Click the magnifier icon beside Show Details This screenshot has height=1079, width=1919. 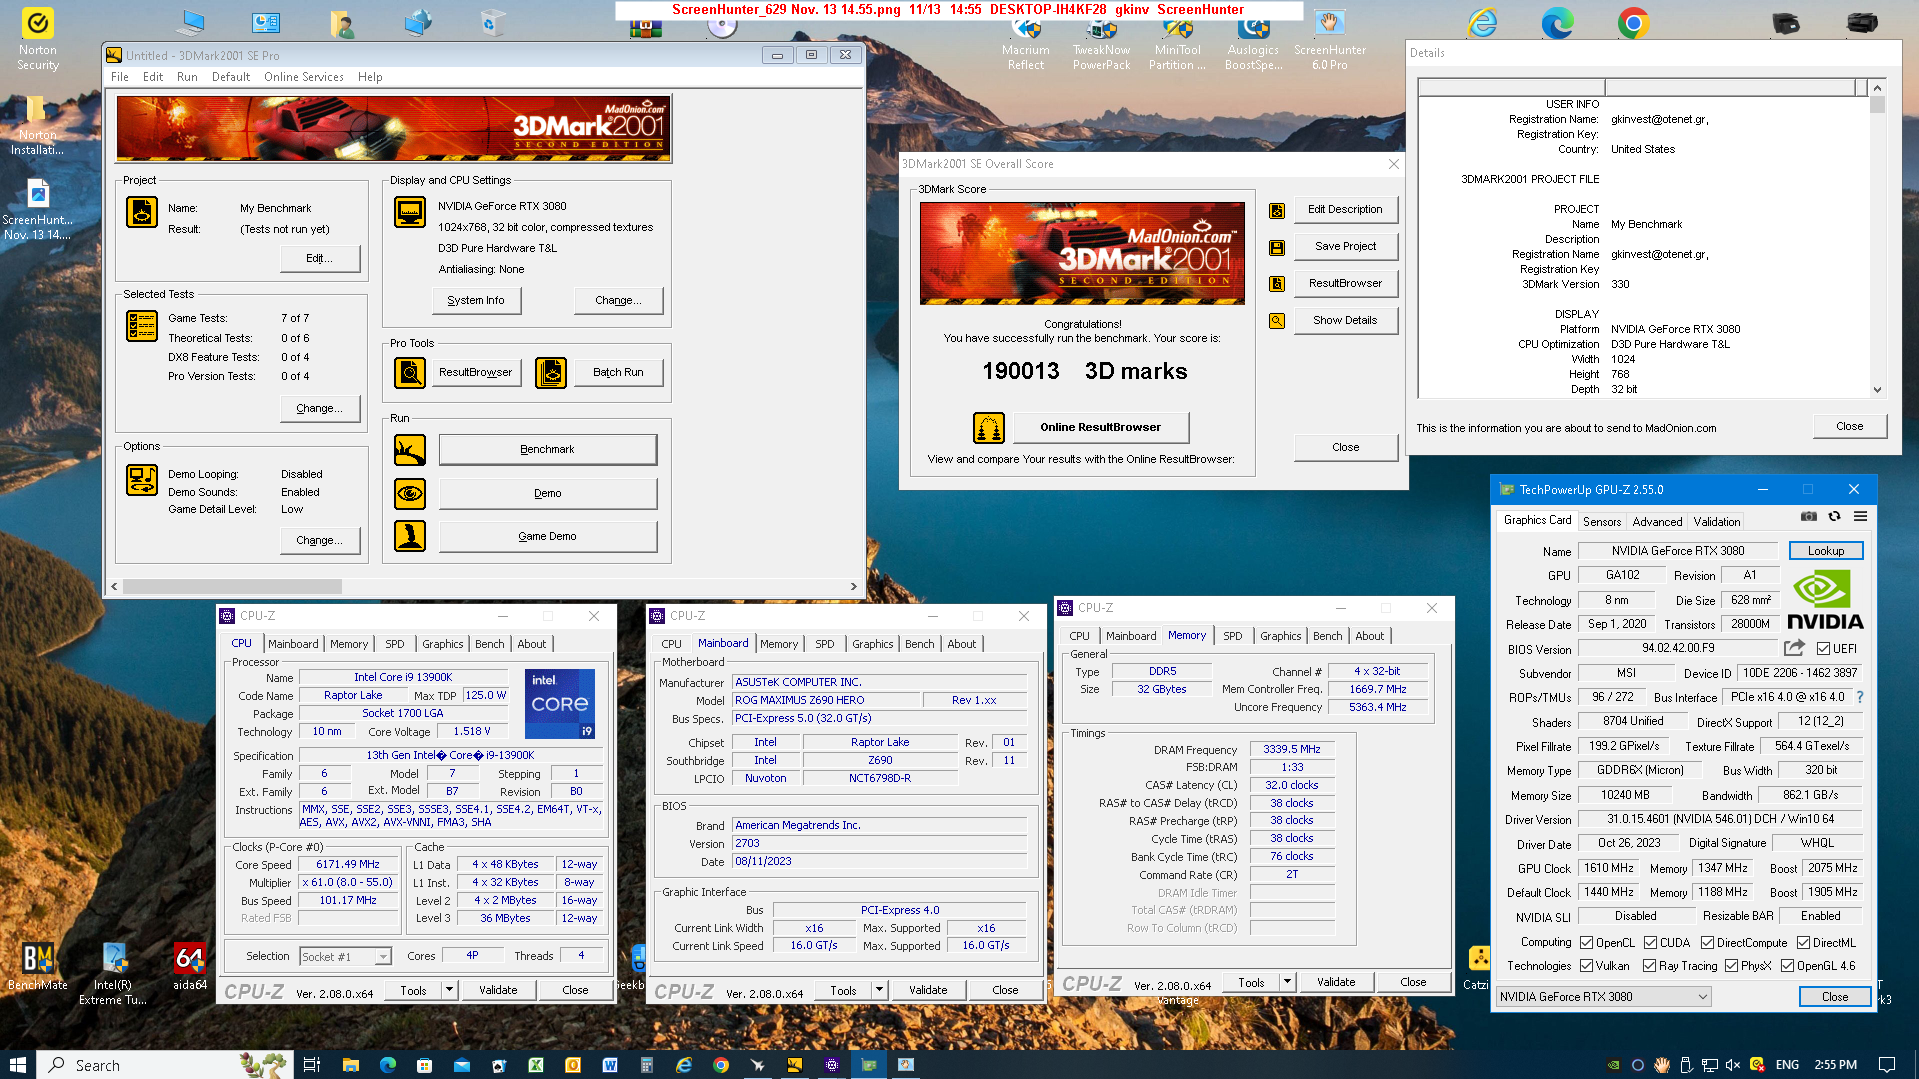pyautogui.click(x=1277, y=321)
